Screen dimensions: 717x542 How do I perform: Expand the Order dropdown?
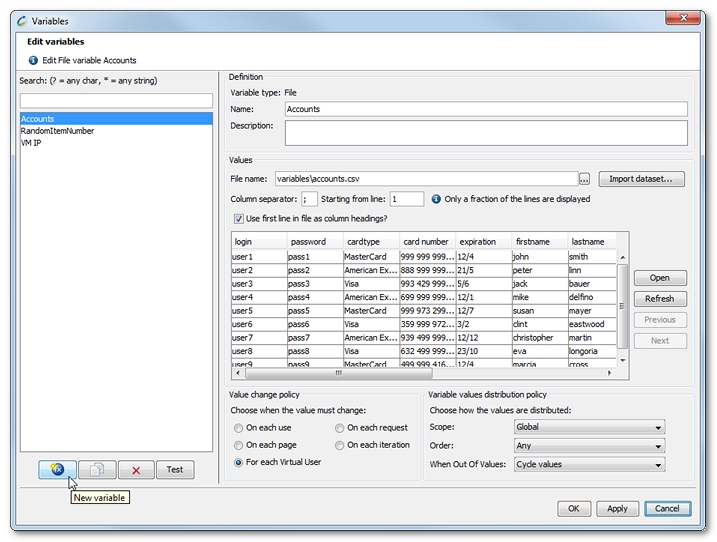[x=589, y=446]
